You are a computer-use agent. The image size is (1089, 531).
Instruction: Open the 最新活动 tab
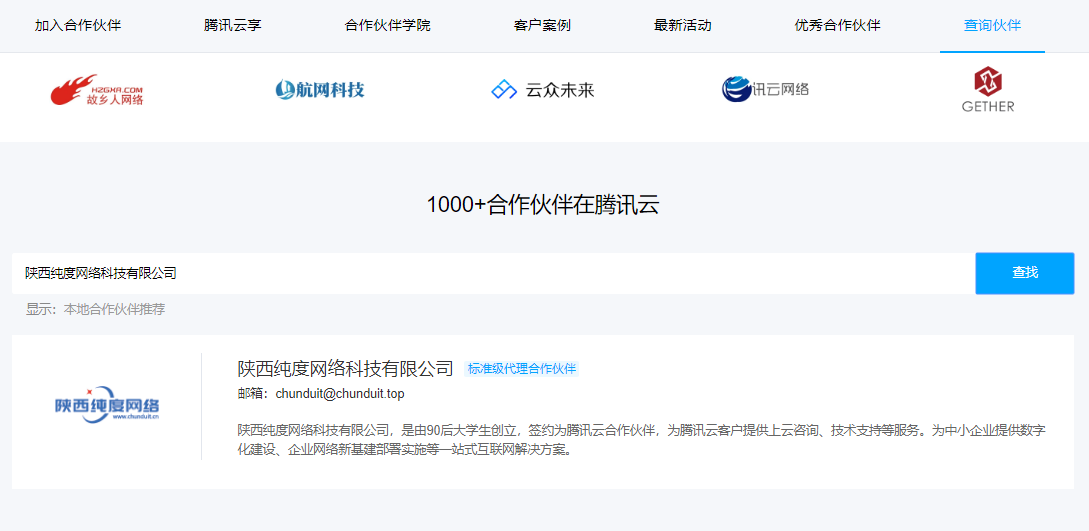point(683,26)
